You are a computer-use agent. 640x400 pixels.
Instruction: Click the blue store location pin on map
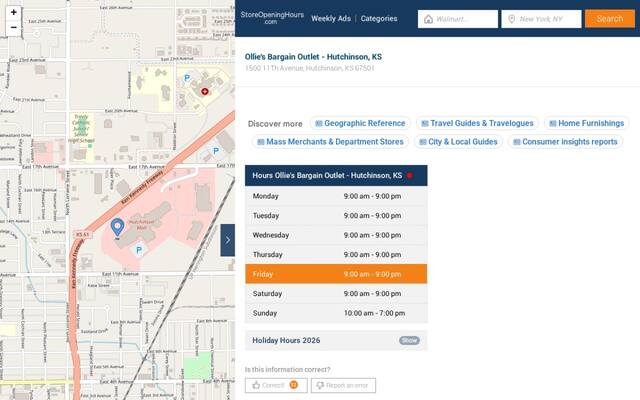click(x=117, y=227)
